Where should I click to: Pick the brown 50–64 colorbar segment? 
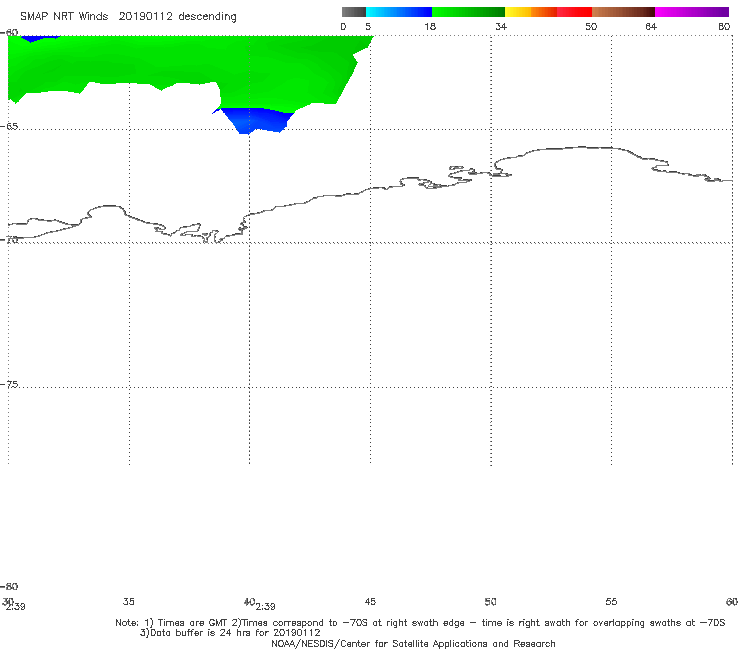623,12
